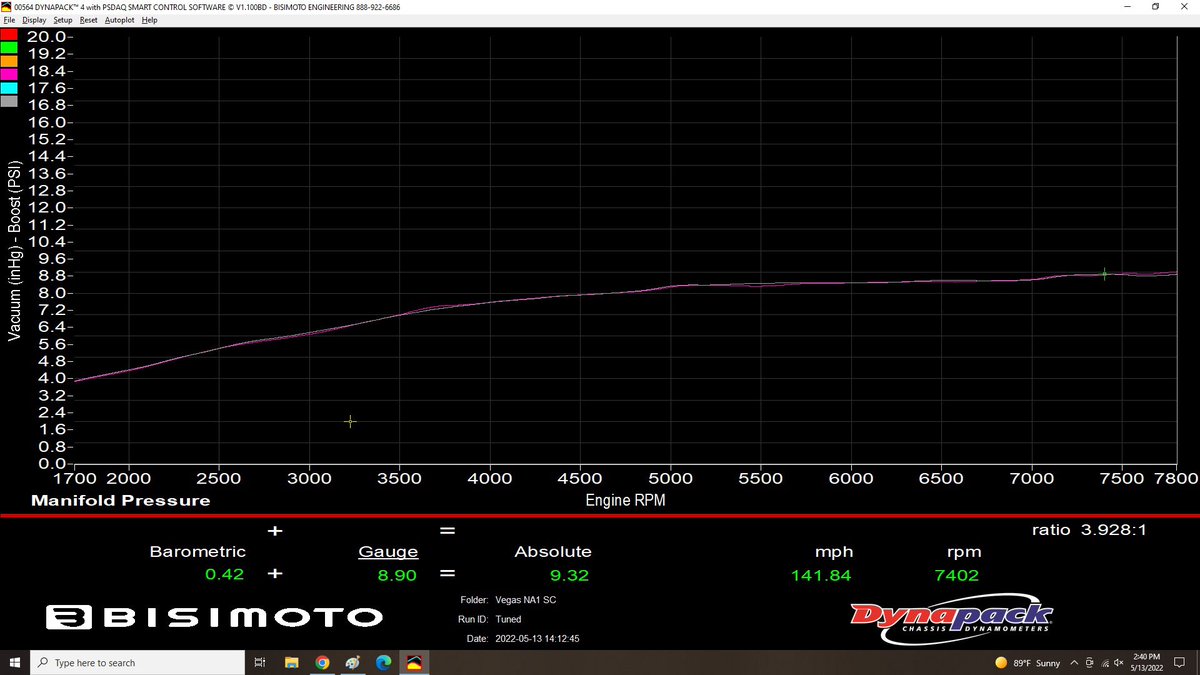The height and width of the screenshot is (675, 1200).
Task: Open Task View from the taskbar
Action: point(260,662)
